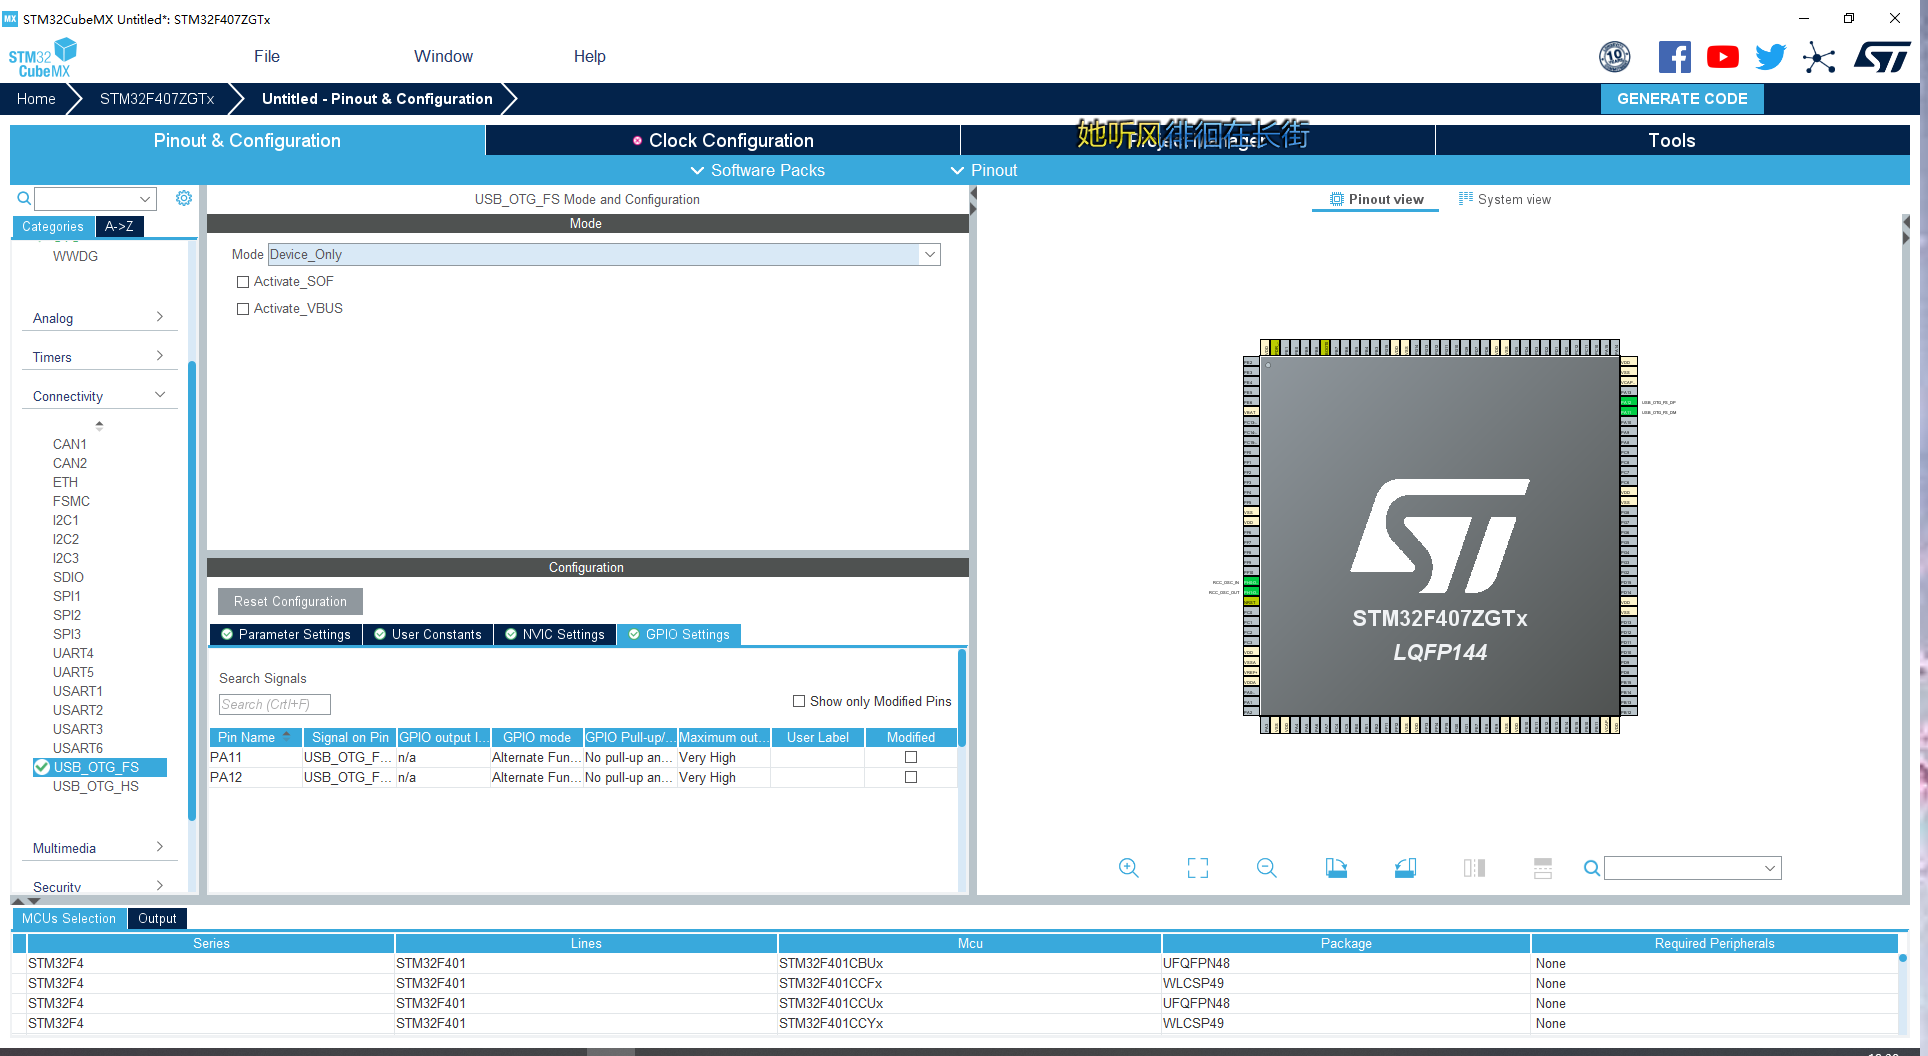Open the Mode dropdown showing Device_Only
The width and height of the screenshot is (1928, 1056).
tap(929, 254)
